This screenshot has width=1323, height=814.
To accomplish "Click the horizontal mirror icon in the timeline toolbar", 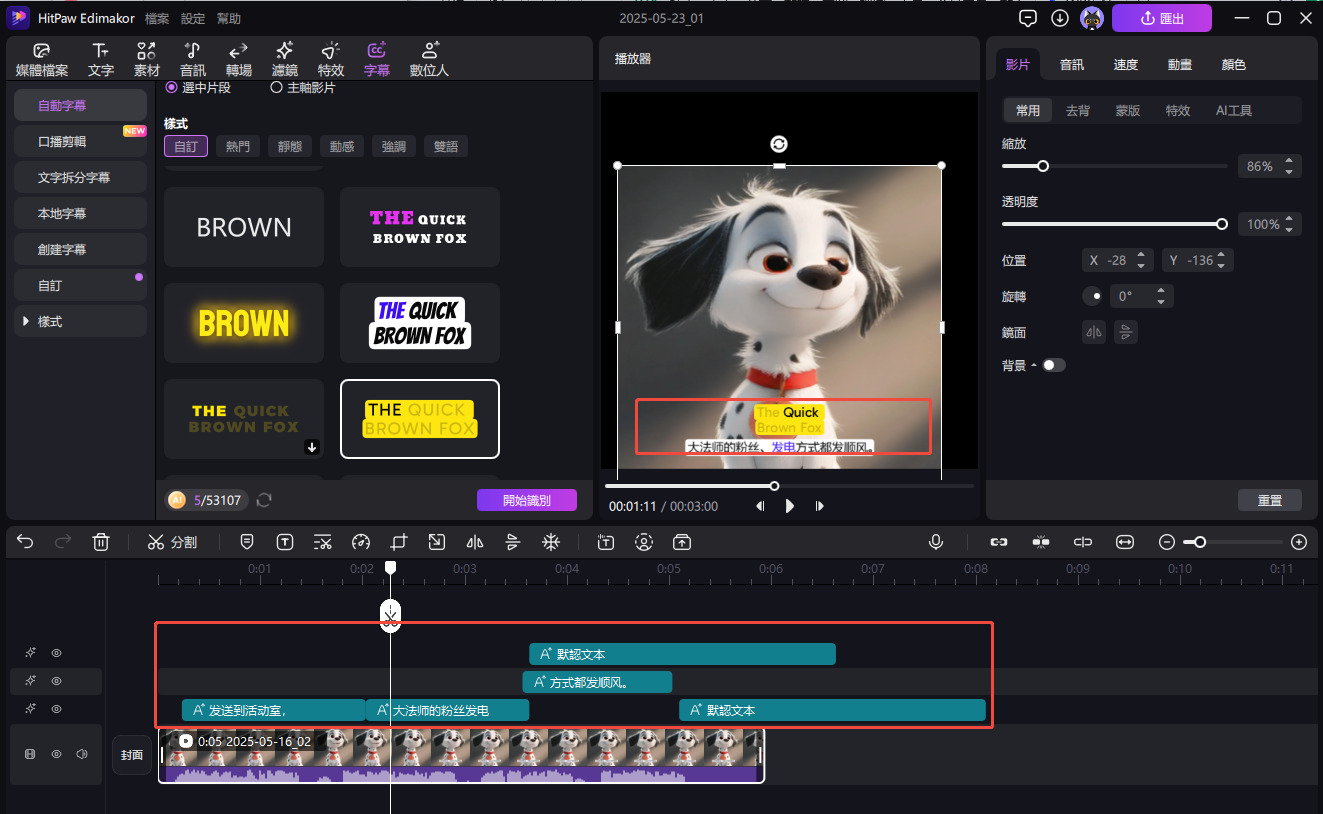I will pos(475,542).
